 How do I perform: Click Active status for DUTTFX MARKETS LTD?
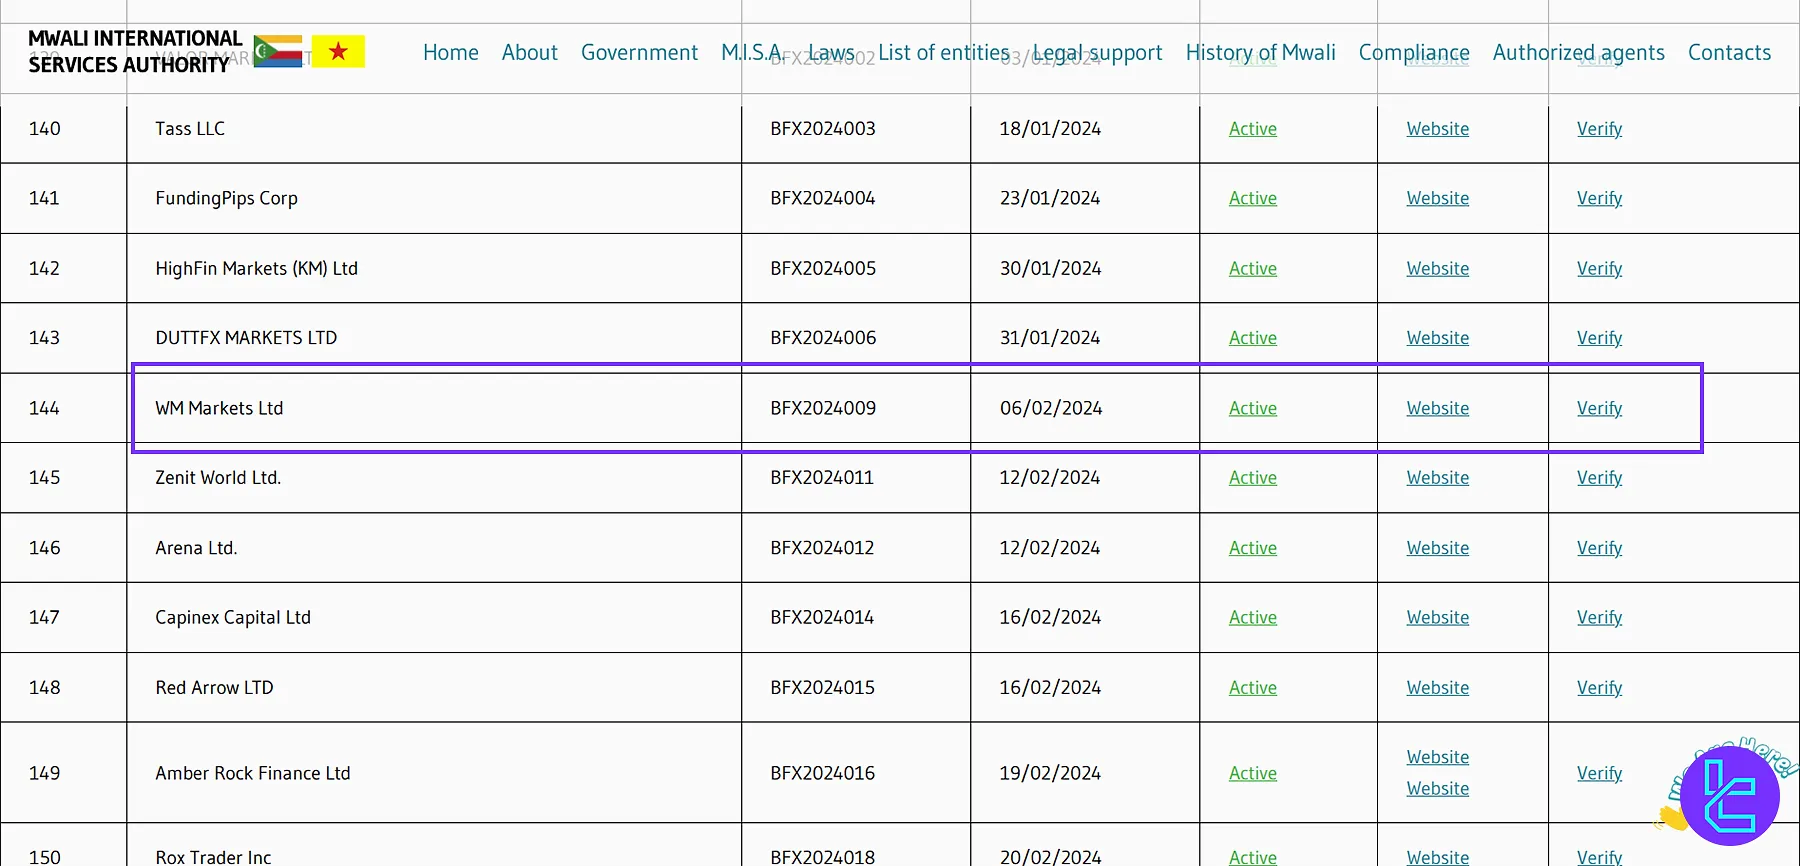pos(1252,338)
